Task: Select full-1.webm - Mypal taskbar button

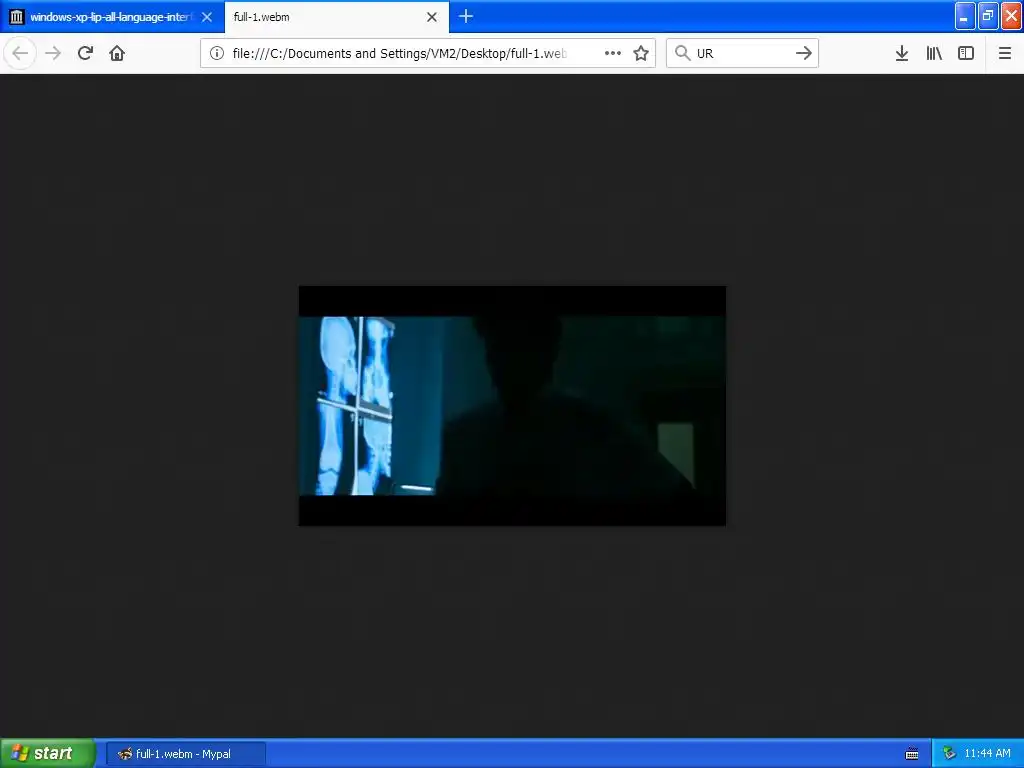Action: [185, 754]
